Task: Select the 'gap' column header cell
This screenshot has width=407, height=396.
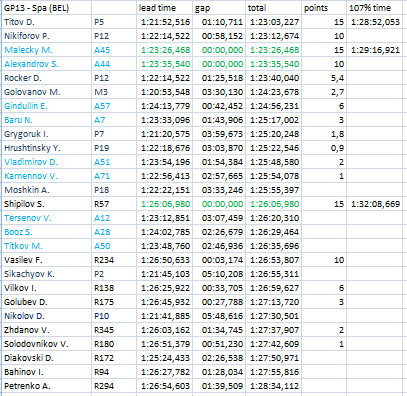Action: (219, 8)
